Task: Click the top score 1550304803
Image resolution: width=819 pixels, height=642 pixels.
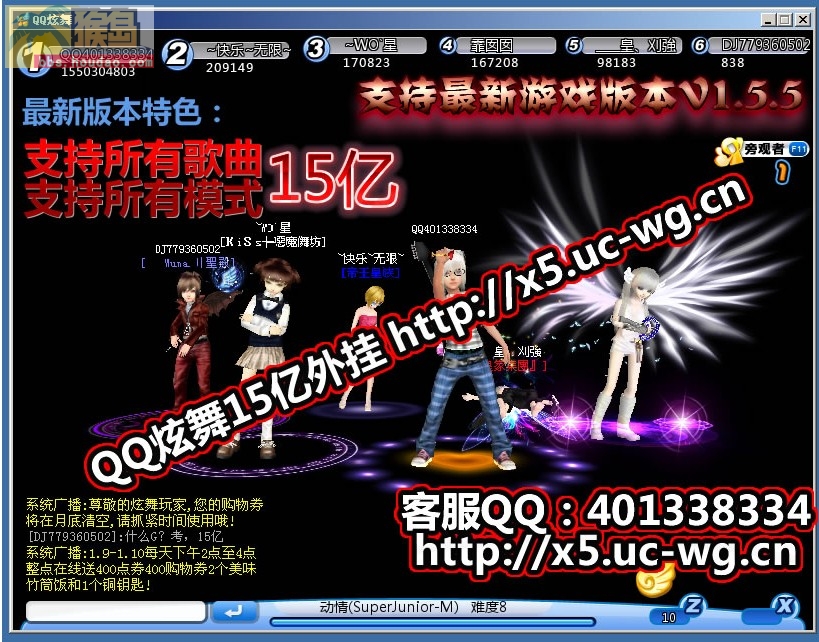Action: [x=98, y=72]
